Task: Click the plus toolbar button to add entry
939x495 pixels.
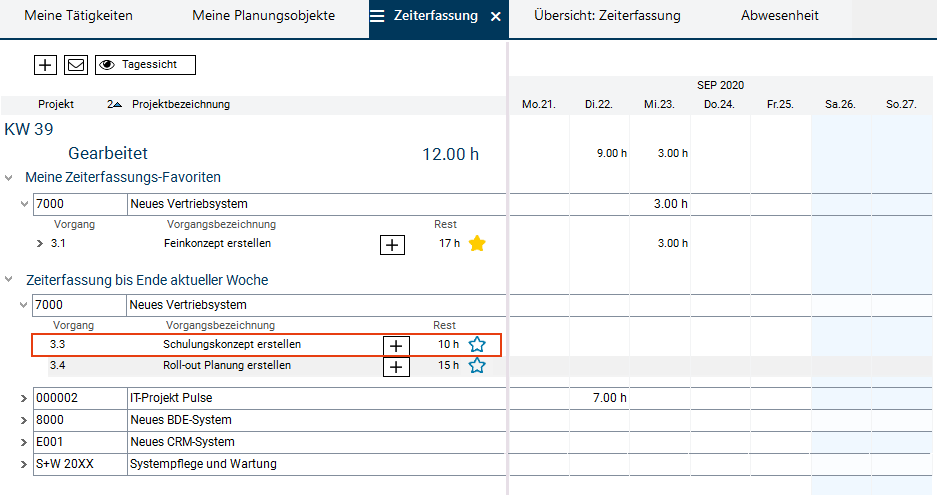Action: pyautogui.click(x=45, y=65)
